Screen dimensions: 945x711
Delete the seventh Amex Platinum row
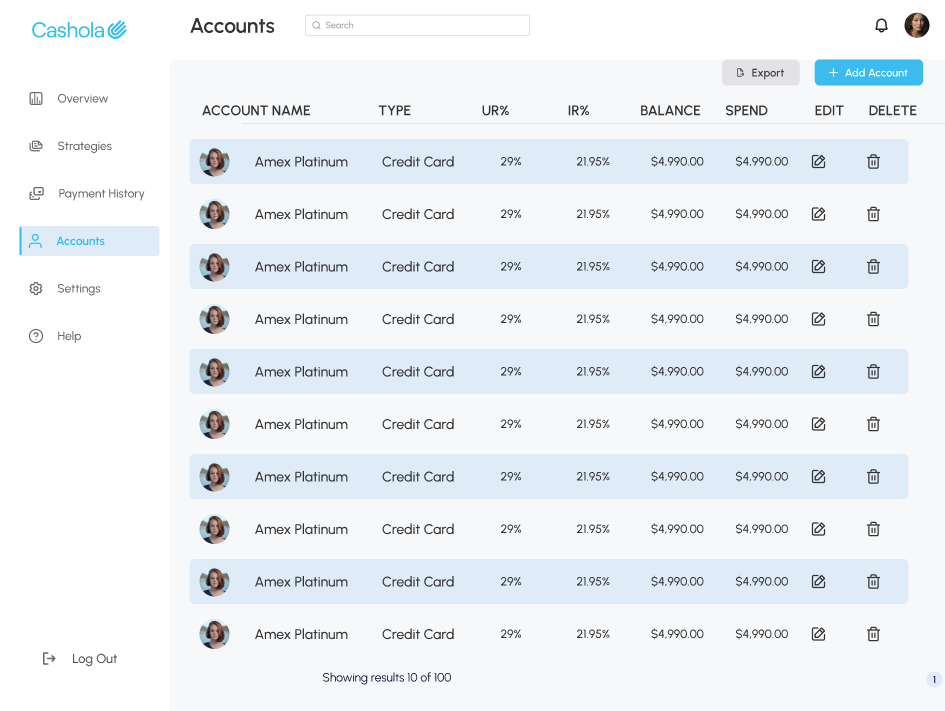pyautogui.click(x=873, y=477)
